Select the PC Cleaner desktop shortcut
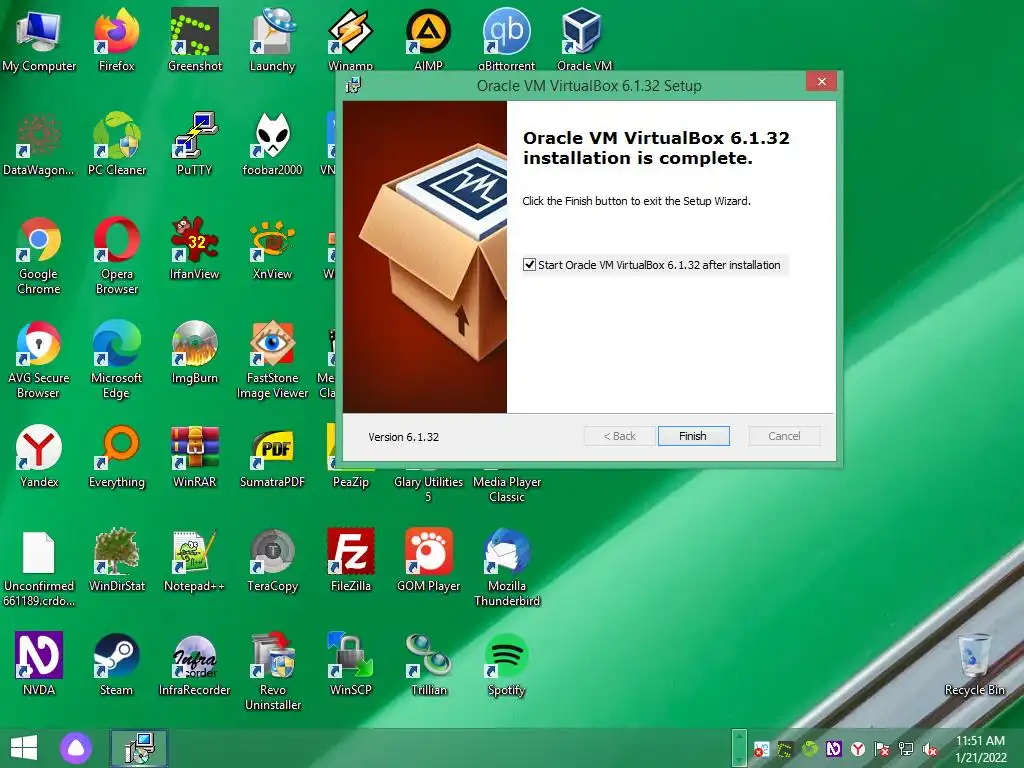Screen dimensions: 1024x768 coord(116,145)
